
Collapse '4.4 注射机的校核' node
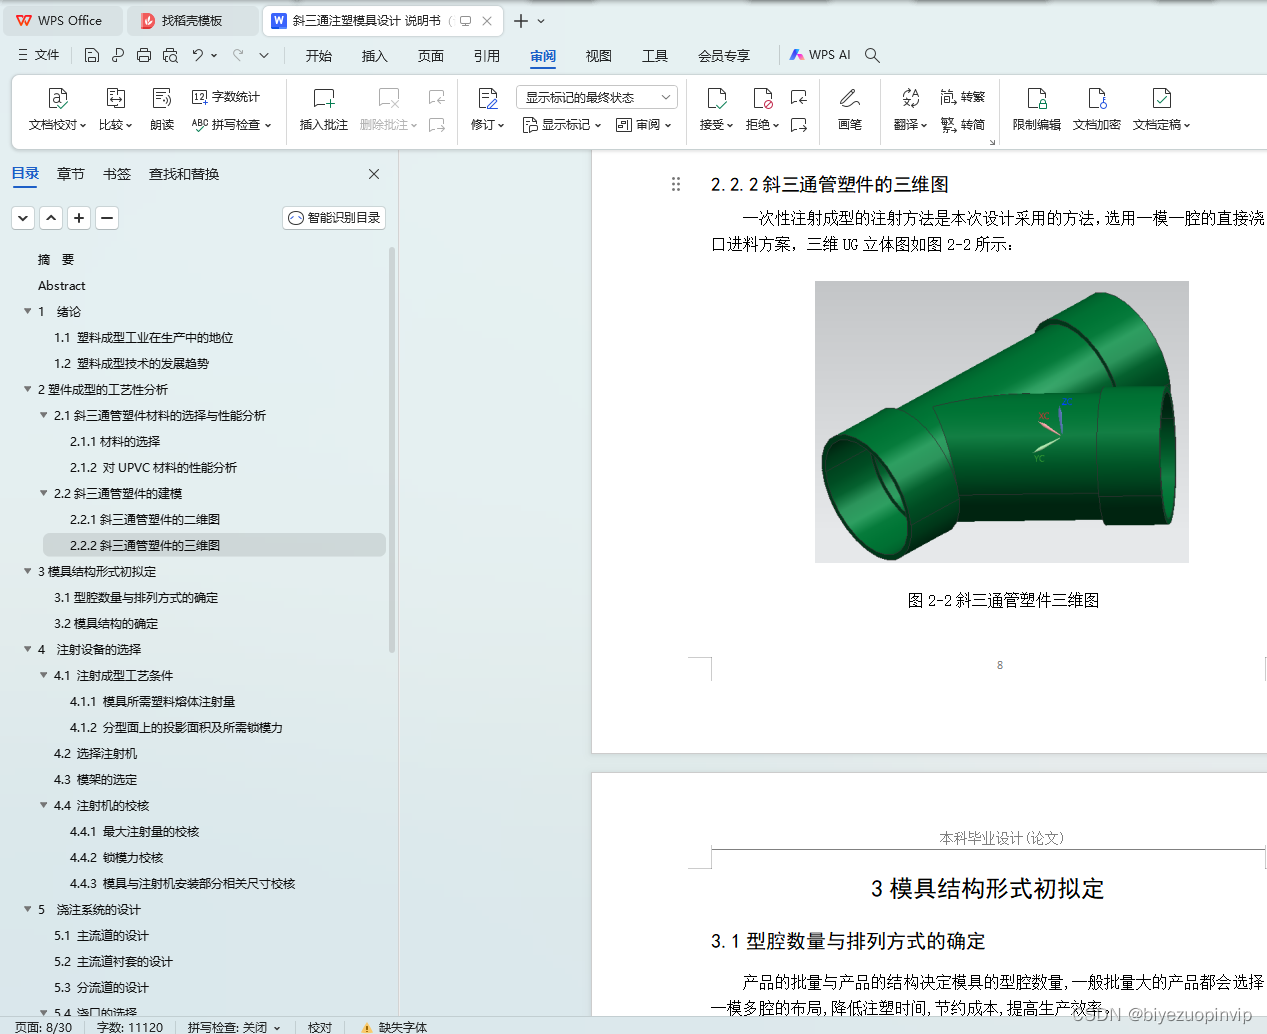pyautogui.click(x=44, y=805)
